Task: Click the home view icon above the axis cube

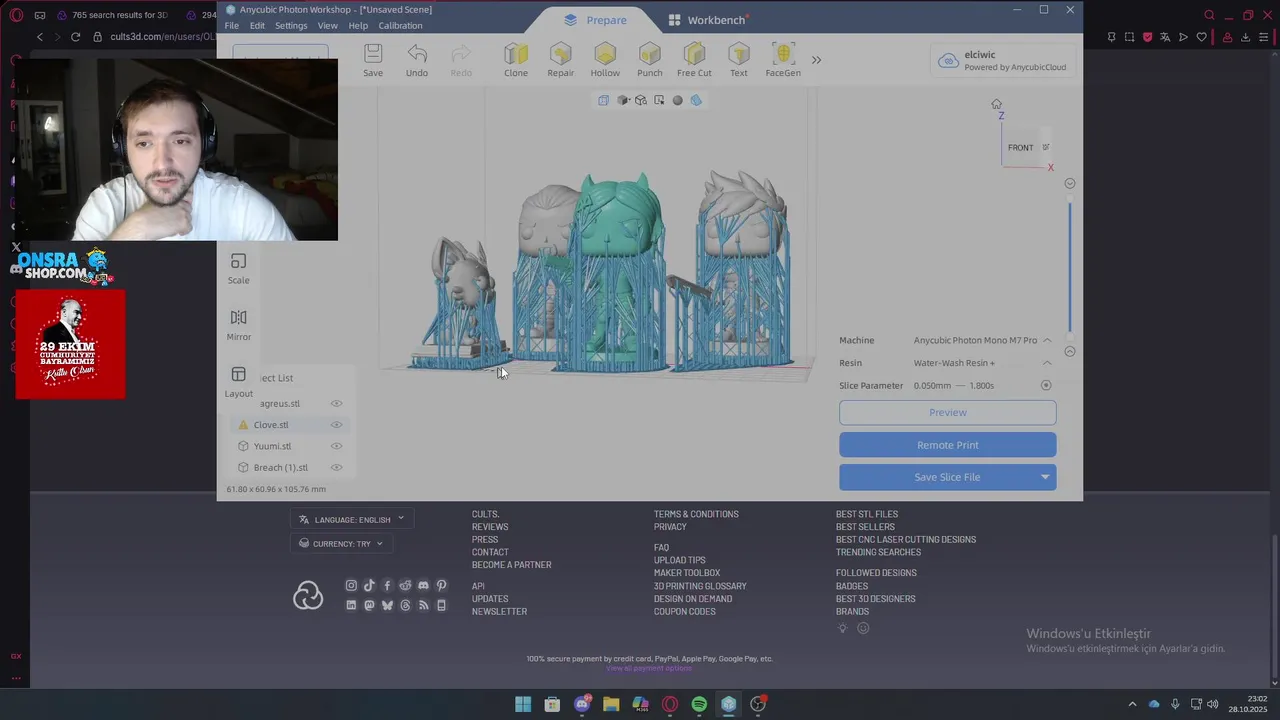Action: [996, 104]
